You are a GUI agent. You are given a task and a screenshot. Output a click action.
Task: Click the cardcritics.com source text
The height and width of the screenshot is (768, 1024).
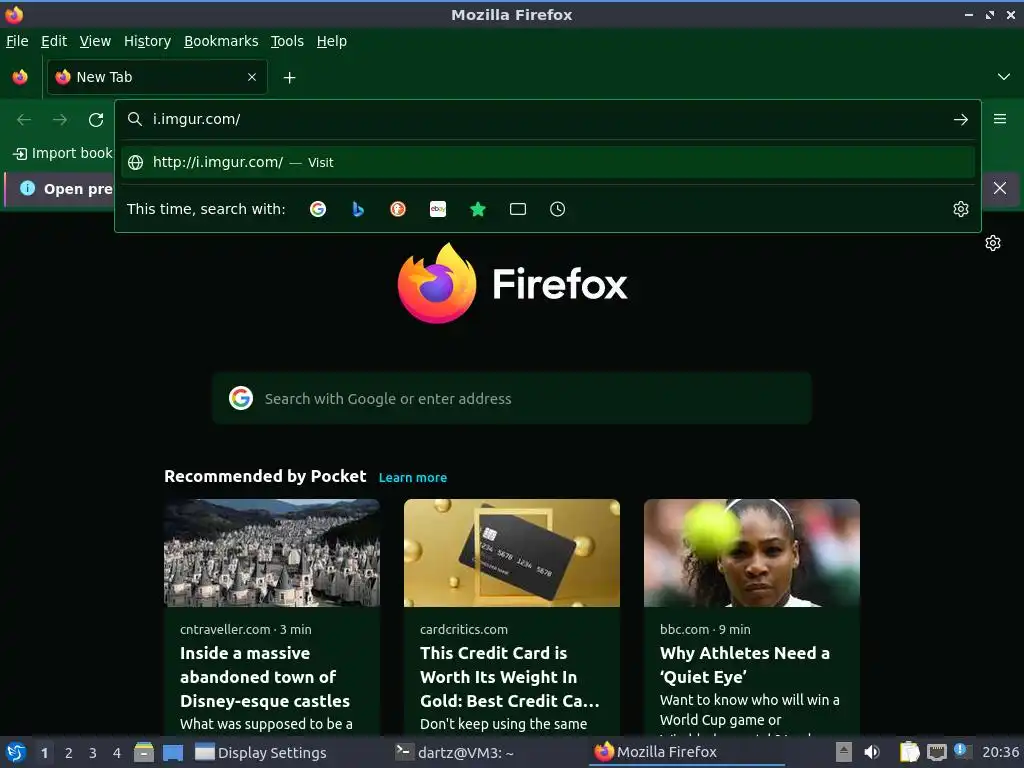coord(464,630)
